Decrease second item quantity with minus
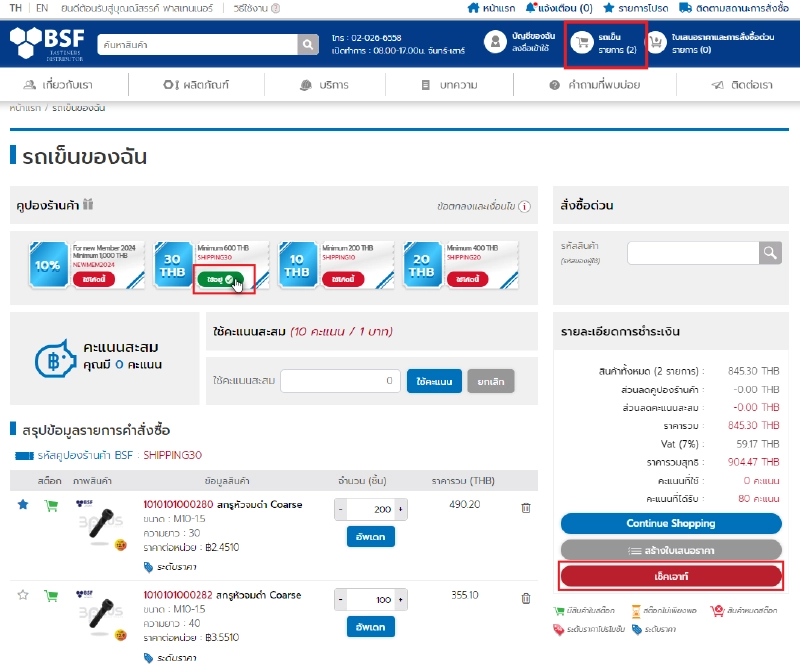This screenshot has width=800, height=669. [340, 600]
